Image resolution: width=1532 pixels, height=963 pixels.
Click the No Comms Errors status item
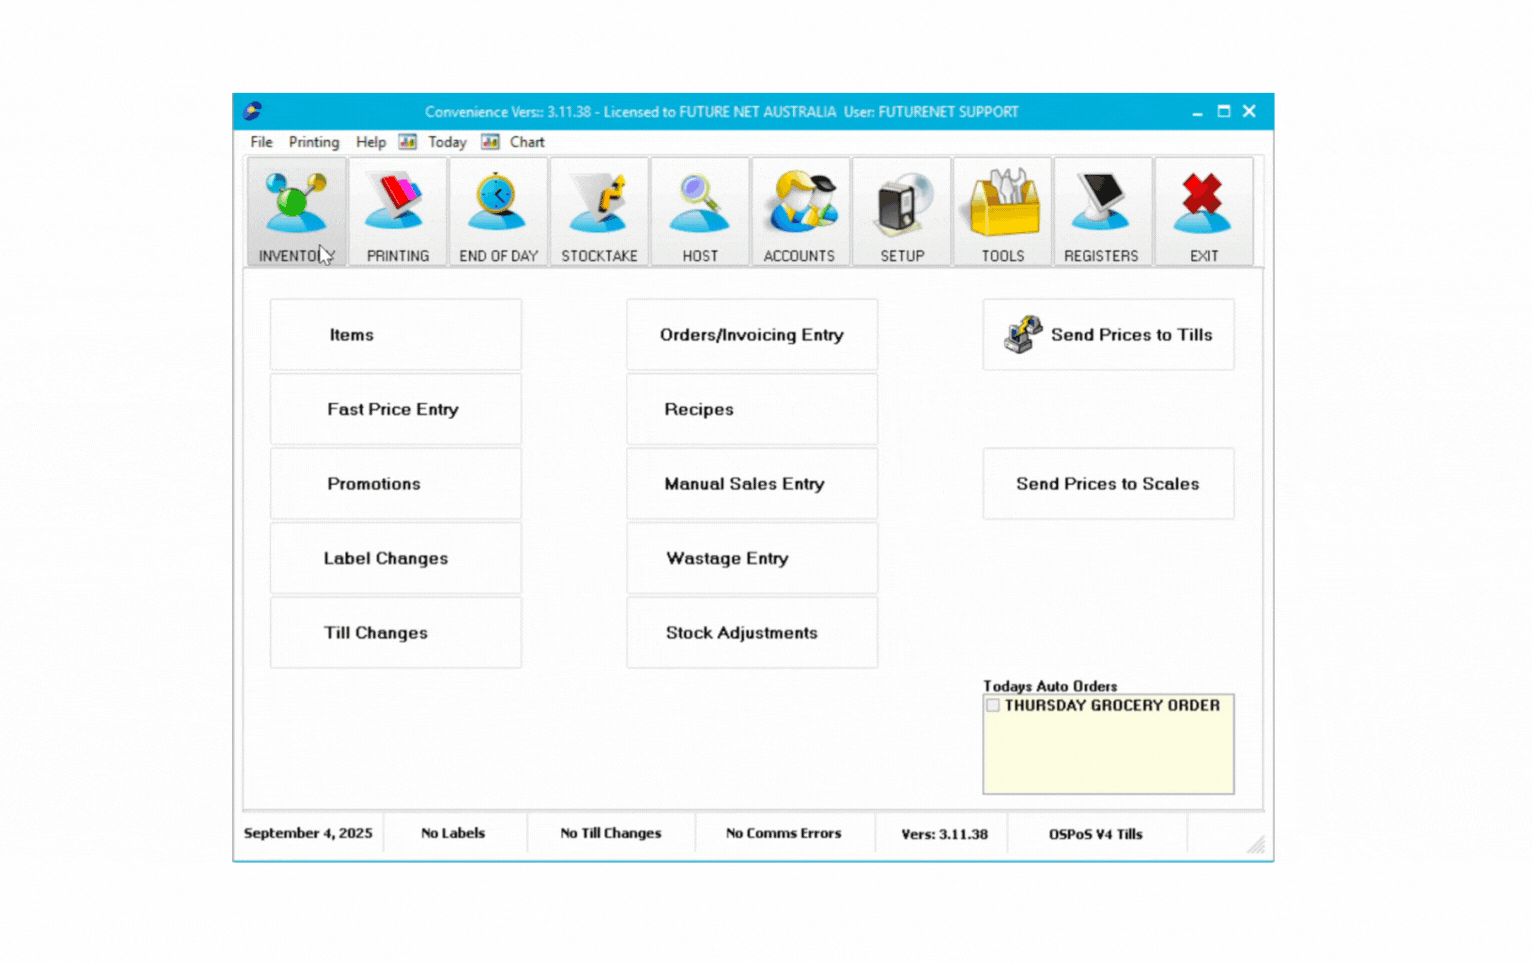coord(784,833)
